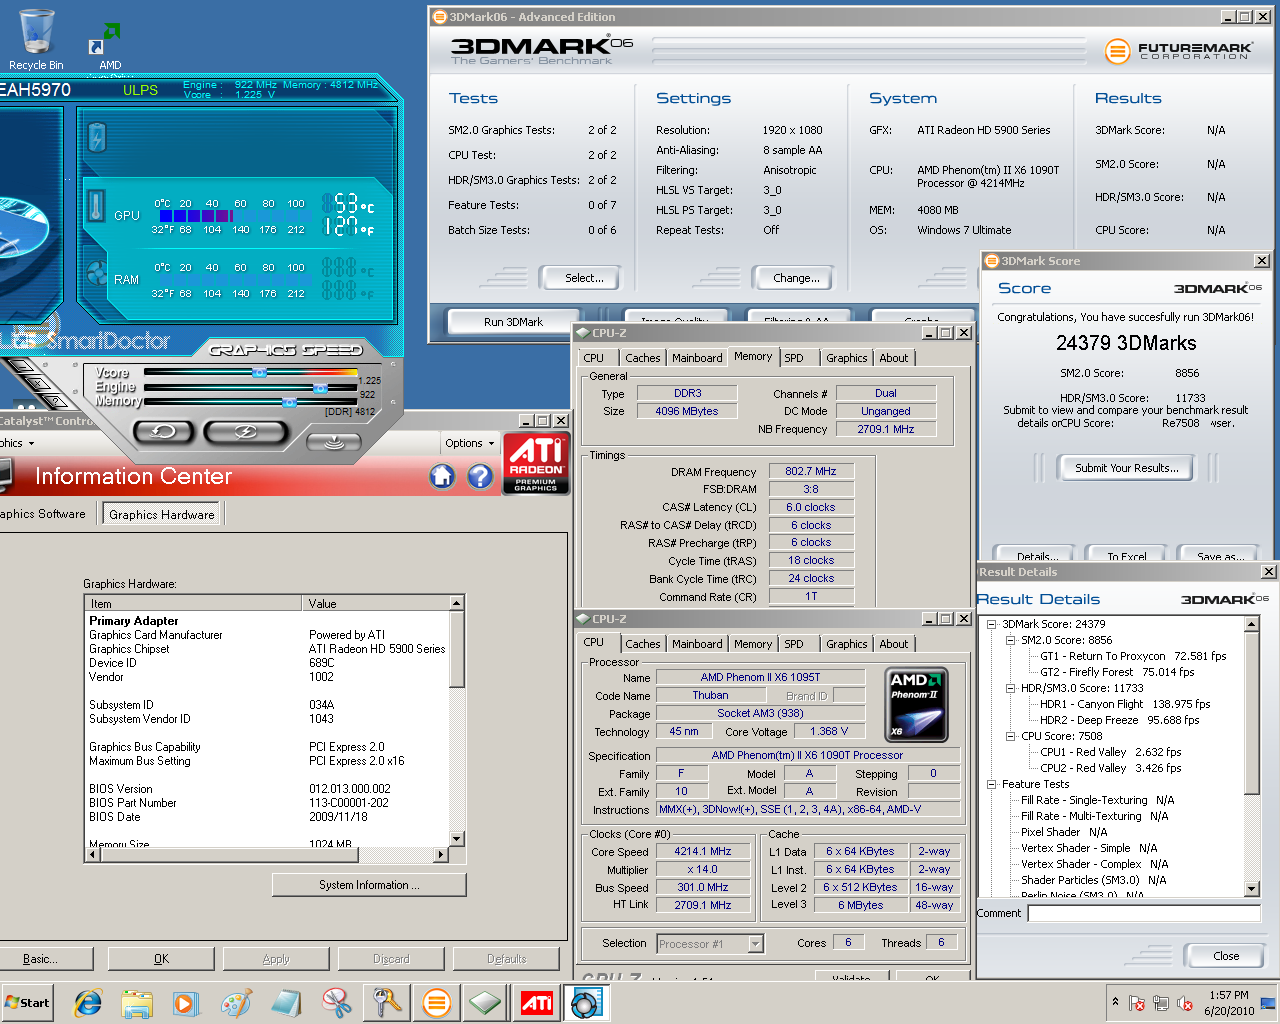Open Mainboard tab in CPU-Z processor window
The image size is (1280, 1024).
coord(697,644)
